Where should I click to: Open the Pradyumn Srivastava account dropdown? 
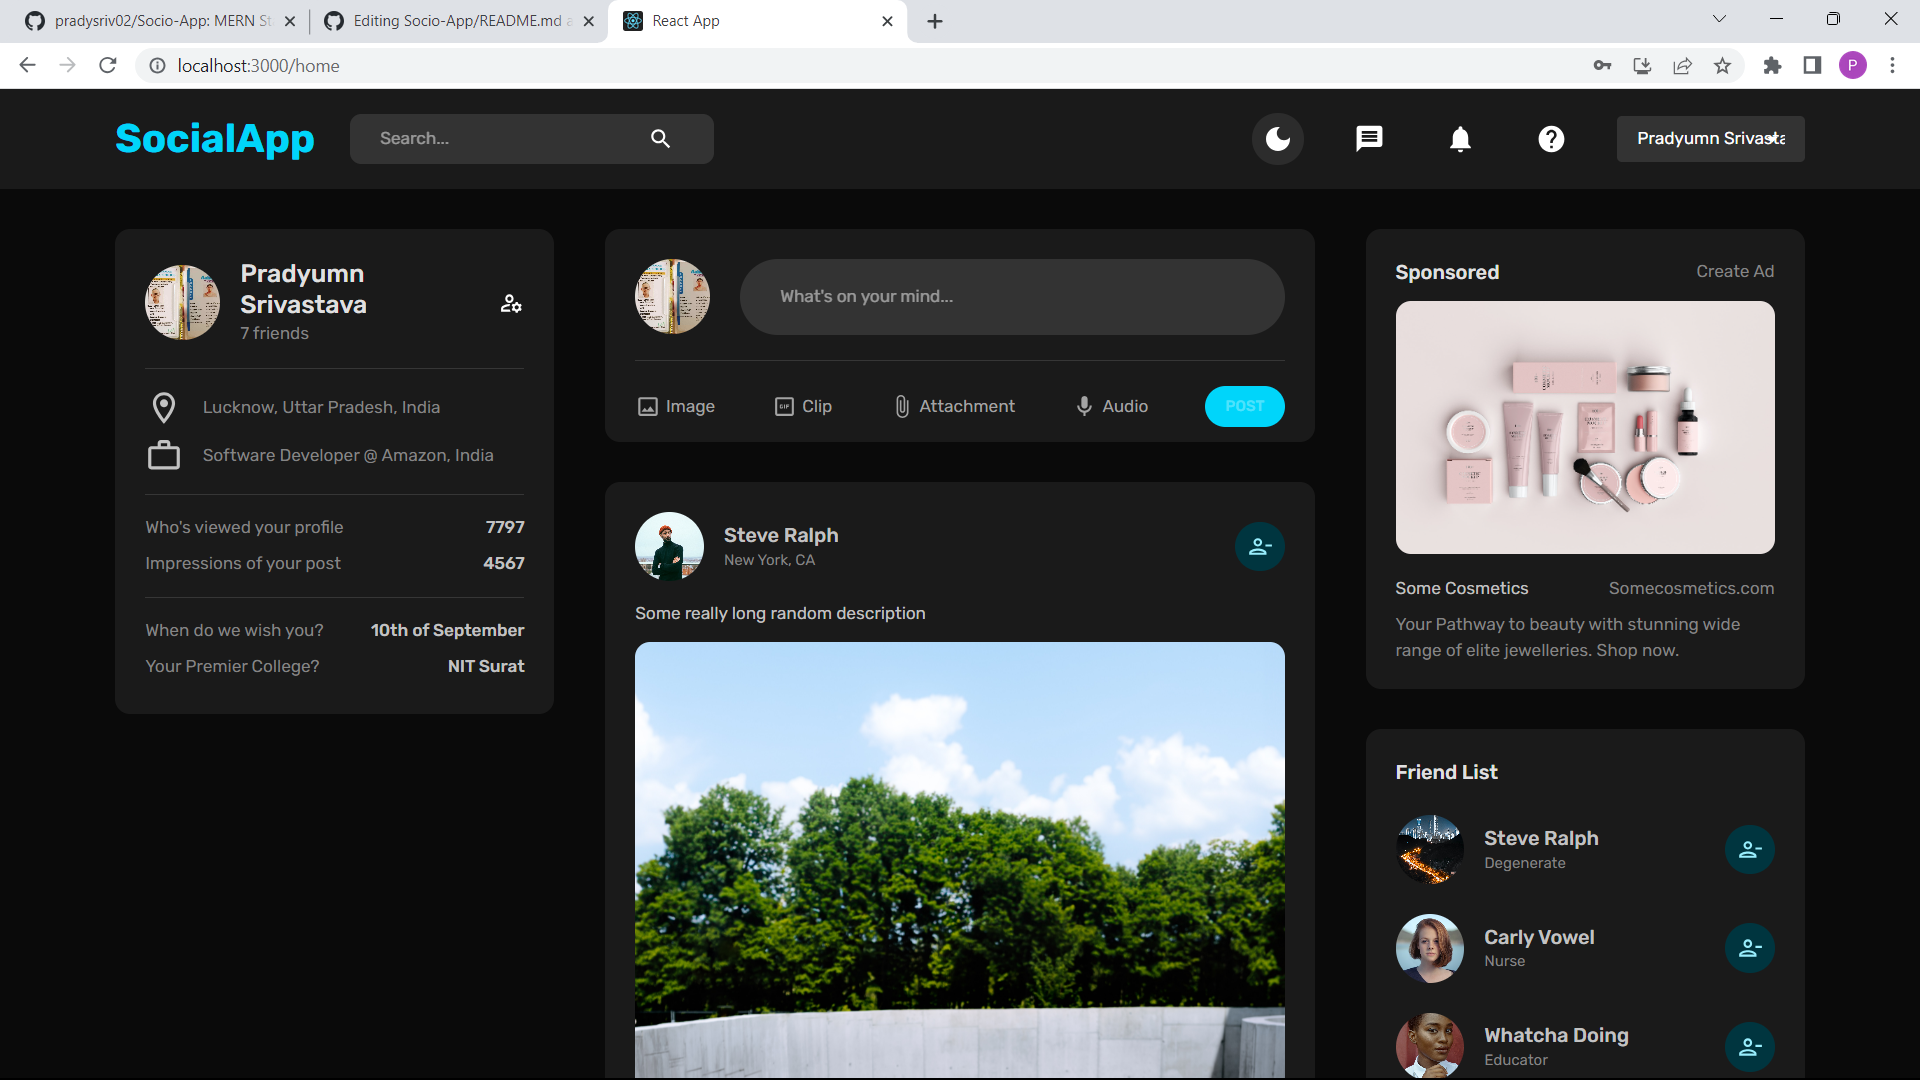[1710, 138]
